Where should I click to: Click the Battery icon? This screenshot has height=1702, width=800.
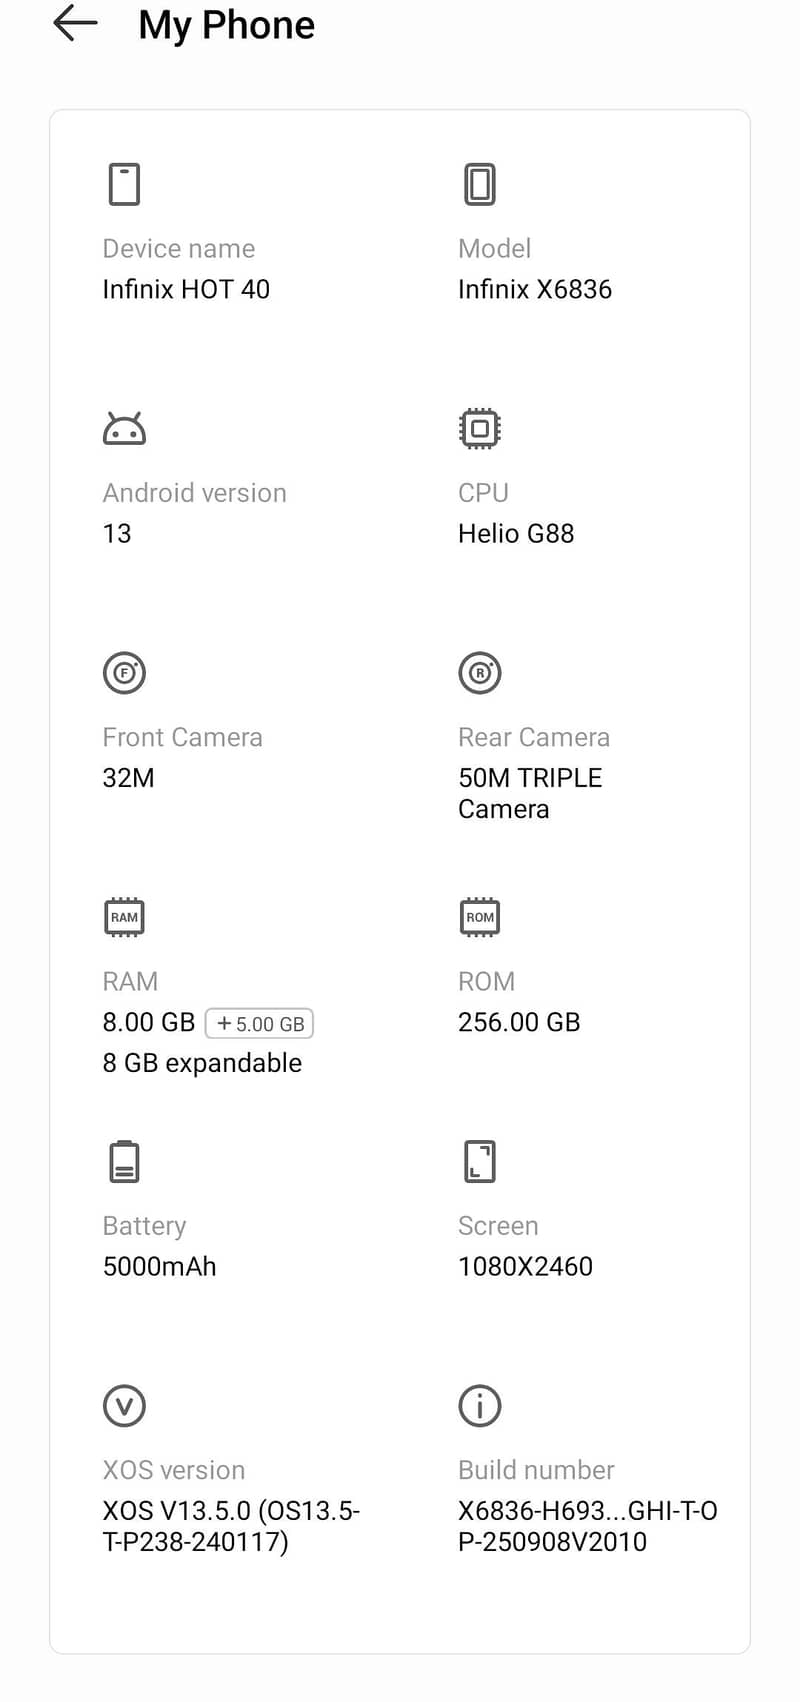[124, 1161]
